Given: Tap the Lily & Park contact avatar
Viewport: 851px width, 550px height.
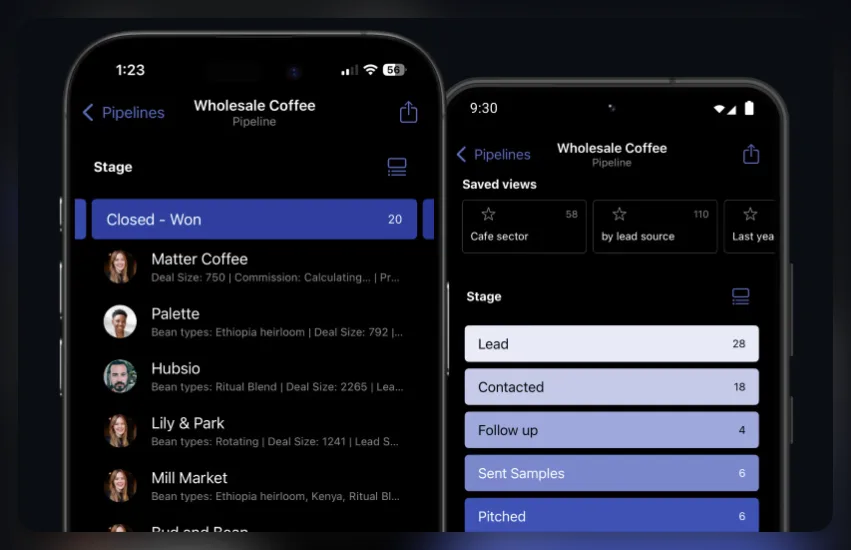Looking at the screenshot, I should [120, 431].
